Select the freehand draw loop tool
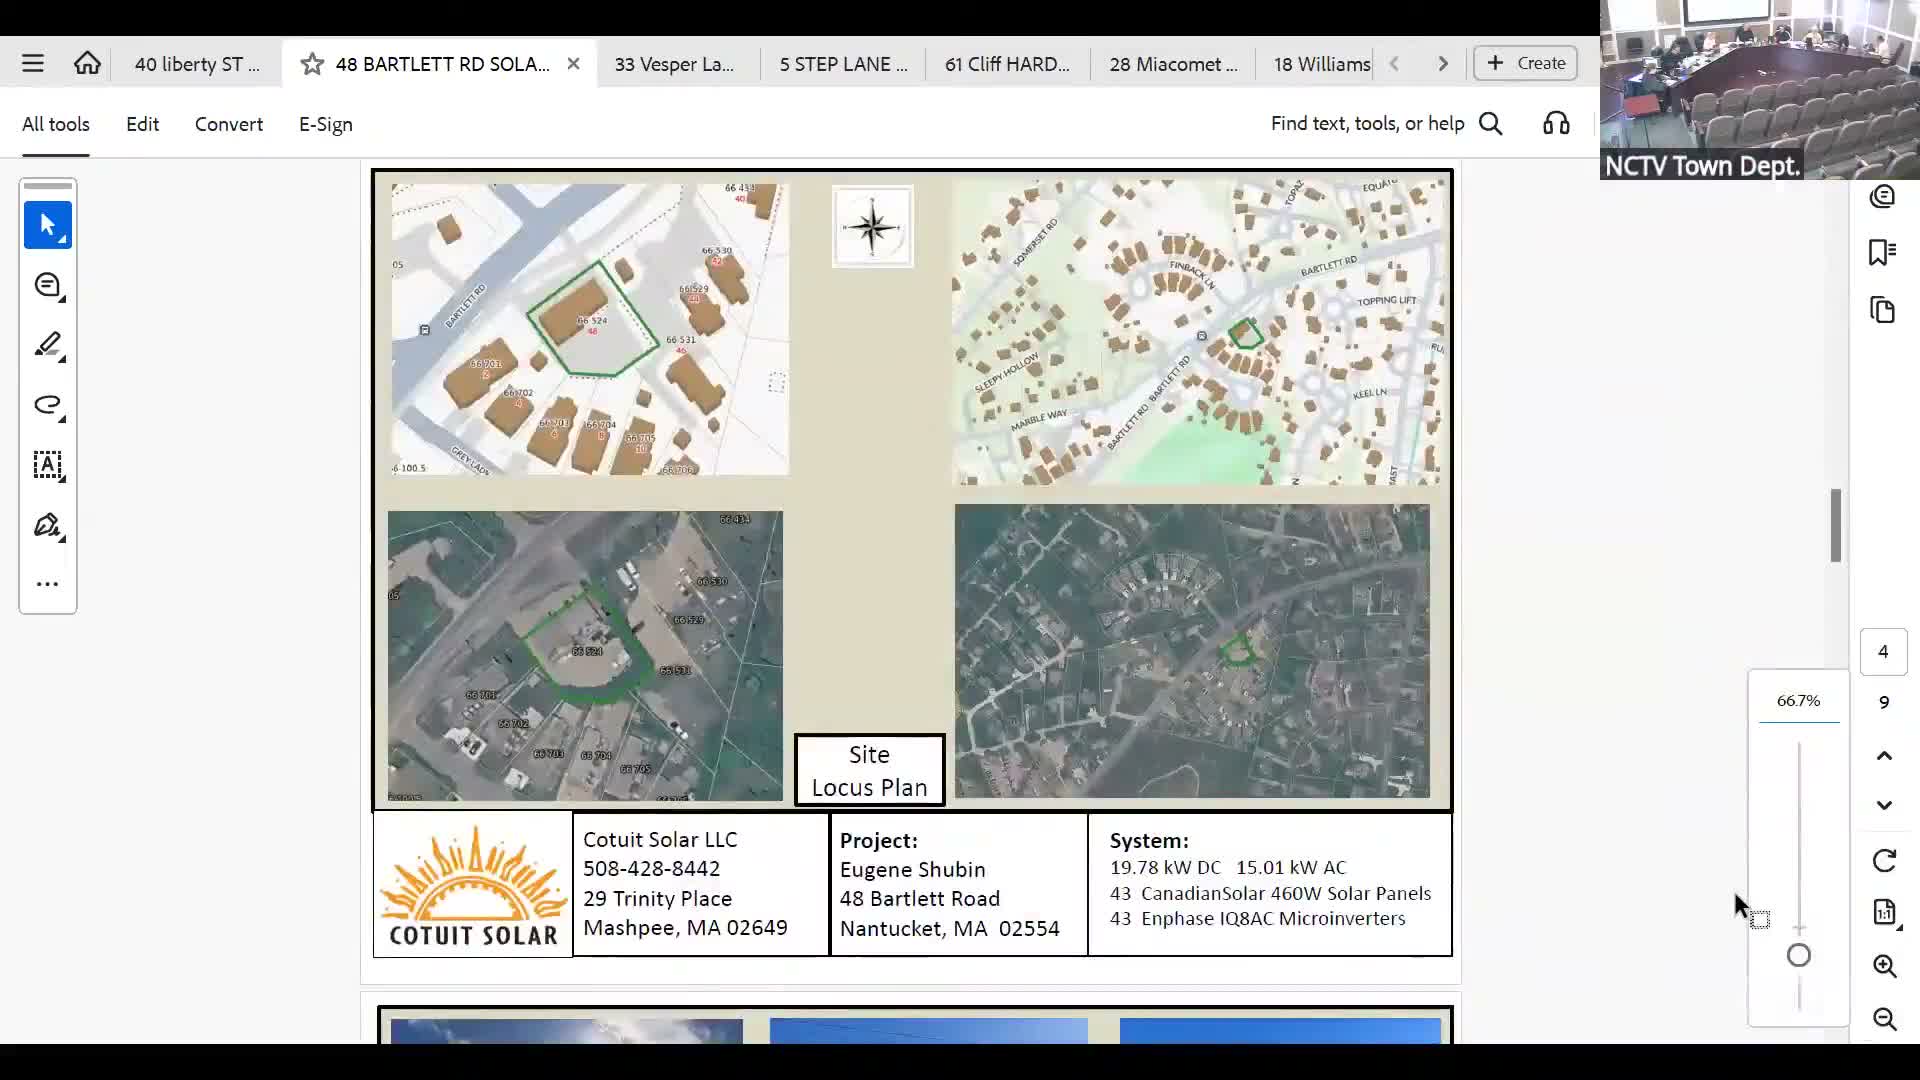 pyautogui.click(x=48, y=405)
